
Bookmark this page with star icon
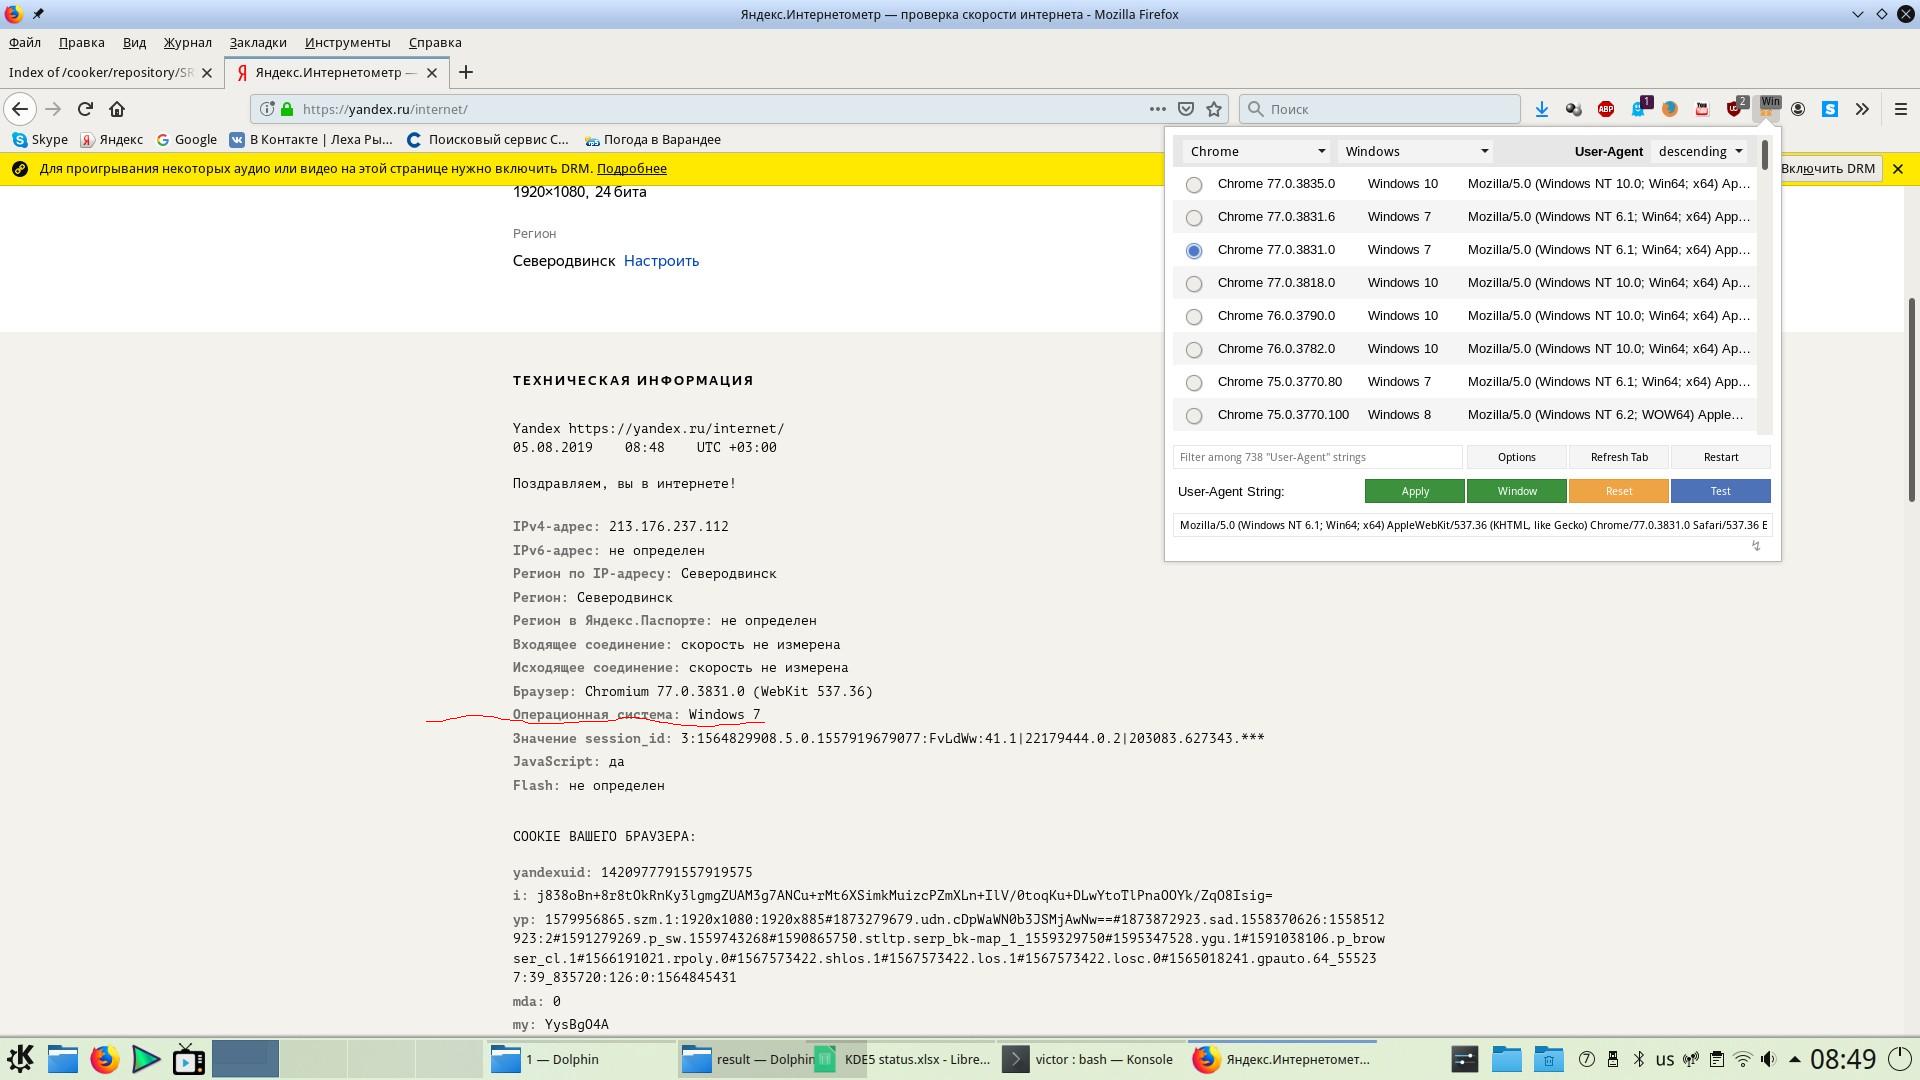coord(1214,109)
